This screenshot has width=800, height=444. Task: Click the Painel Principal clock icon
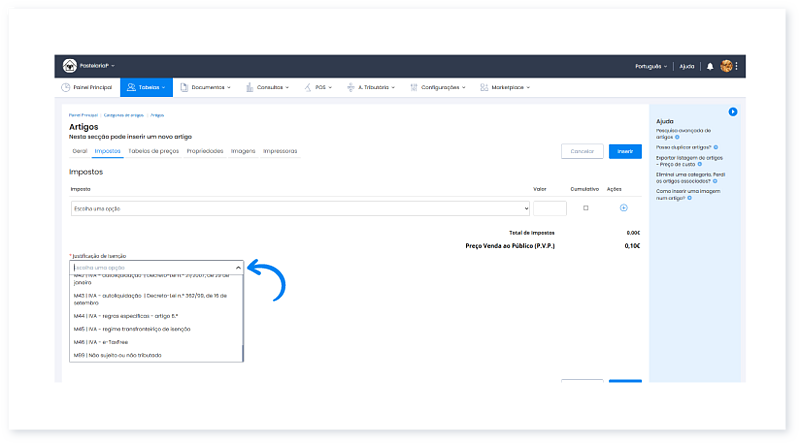[x=66, y=88]
